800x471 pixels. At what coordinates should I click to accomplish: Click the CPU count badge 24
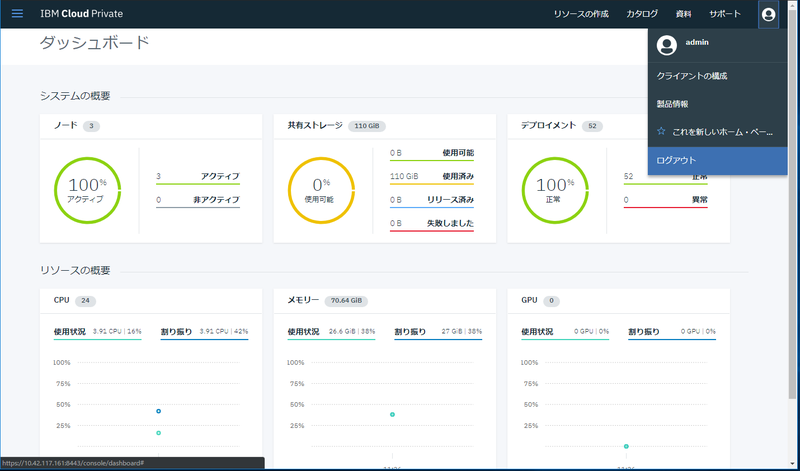pyautogui.click(x=85, y=301)
